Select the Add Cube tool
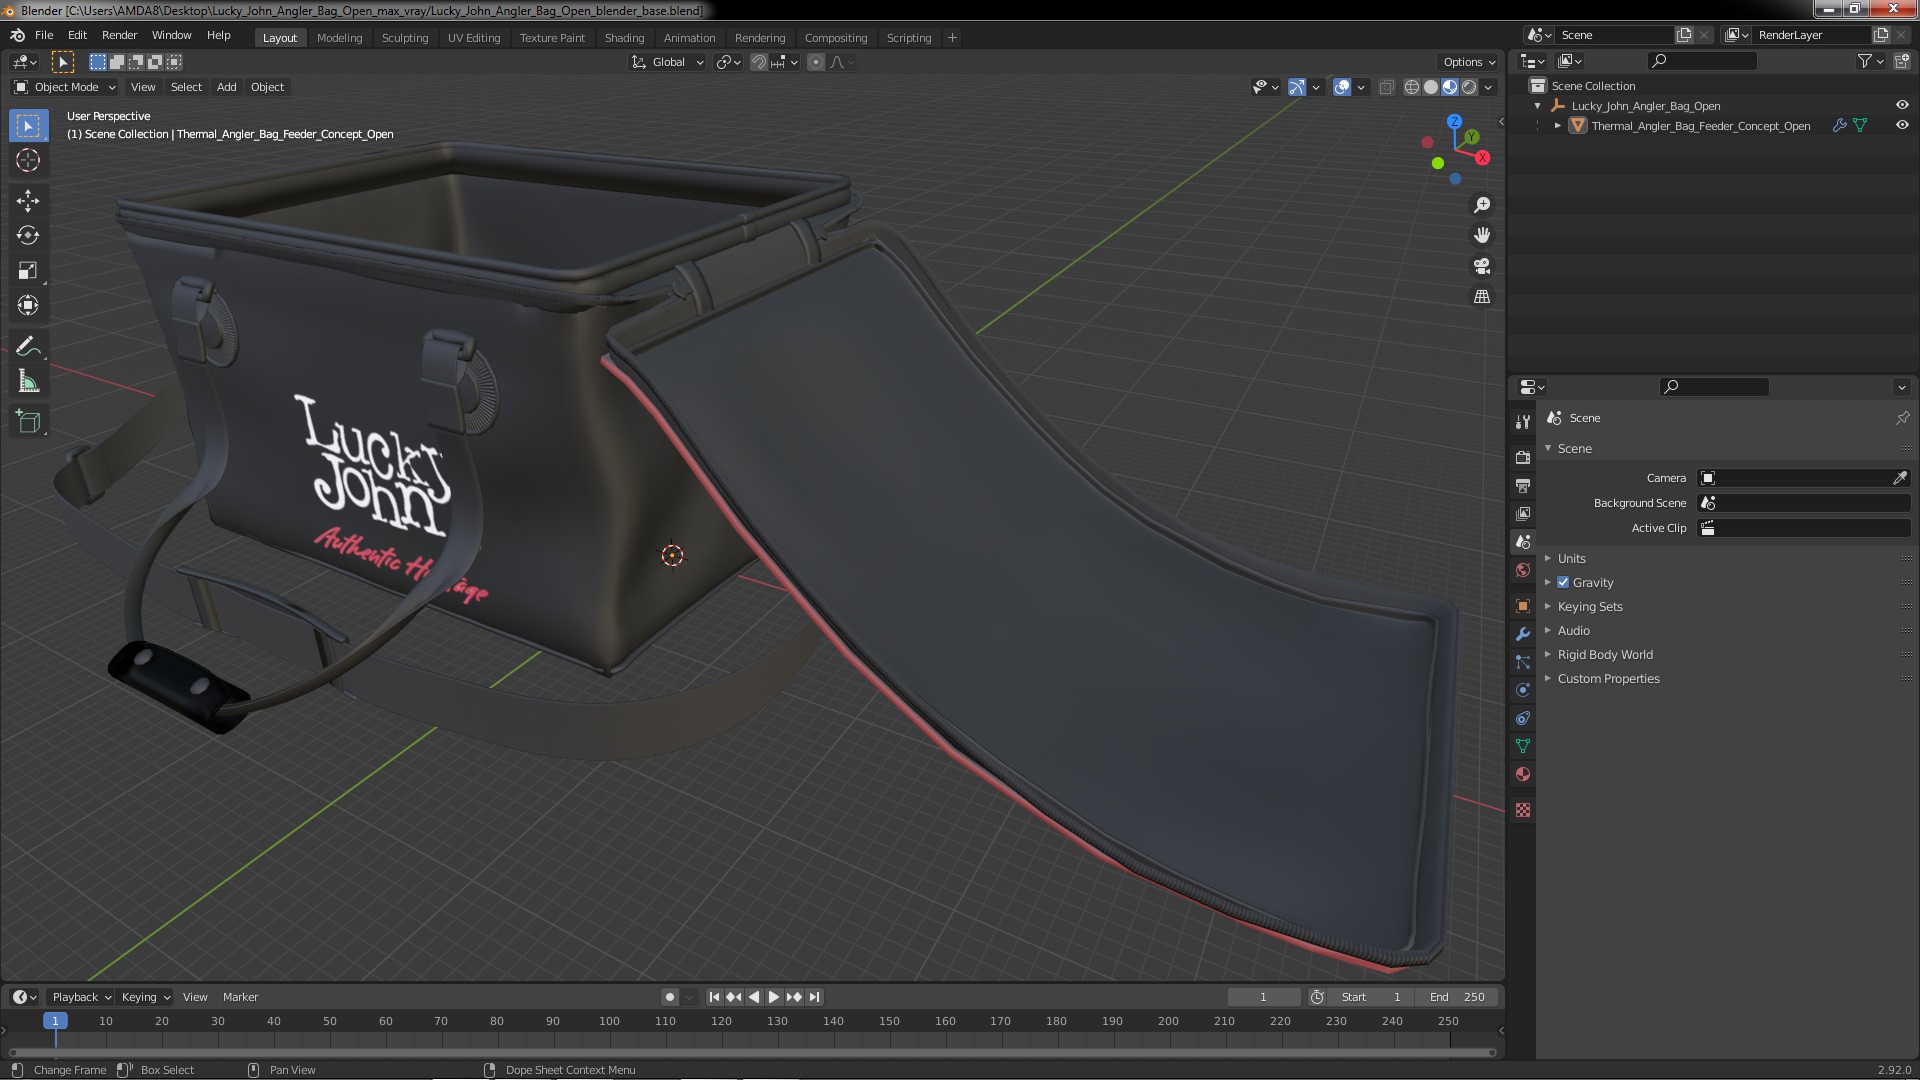 [x=28, y=422]
